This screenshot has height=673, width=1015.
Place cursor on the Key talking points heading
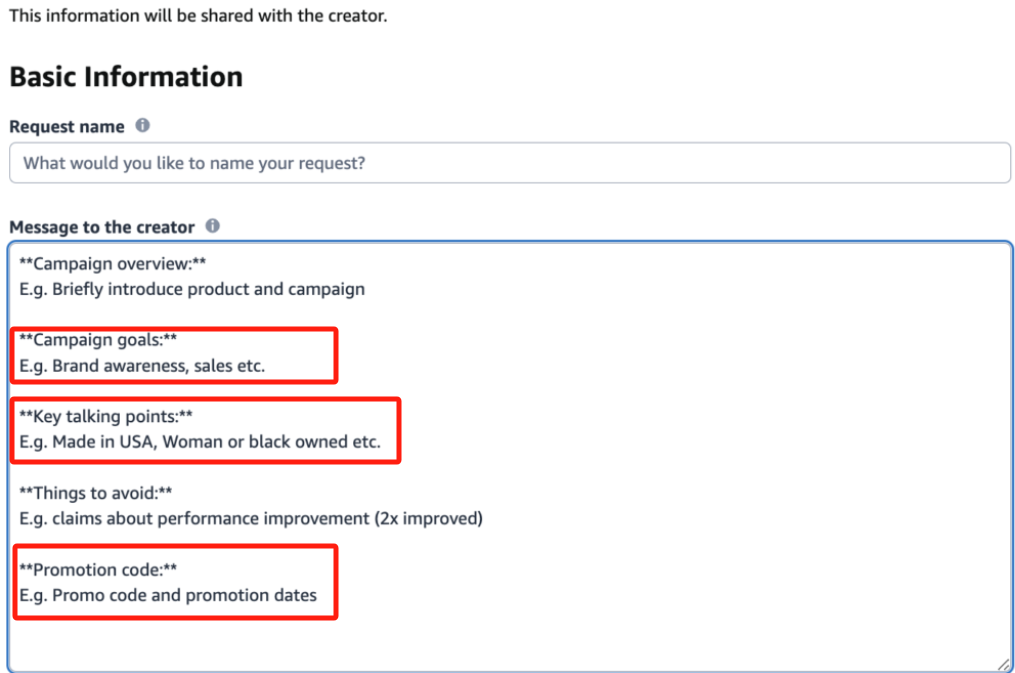click(x=106, y=417)
